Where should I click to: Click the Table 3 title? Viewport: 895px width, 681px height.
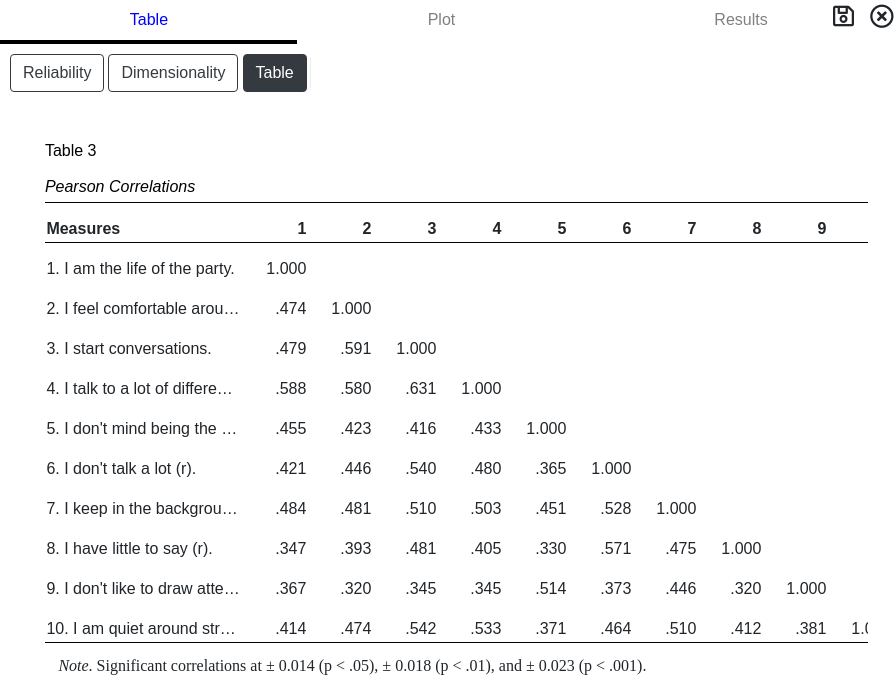click(71, 150)
